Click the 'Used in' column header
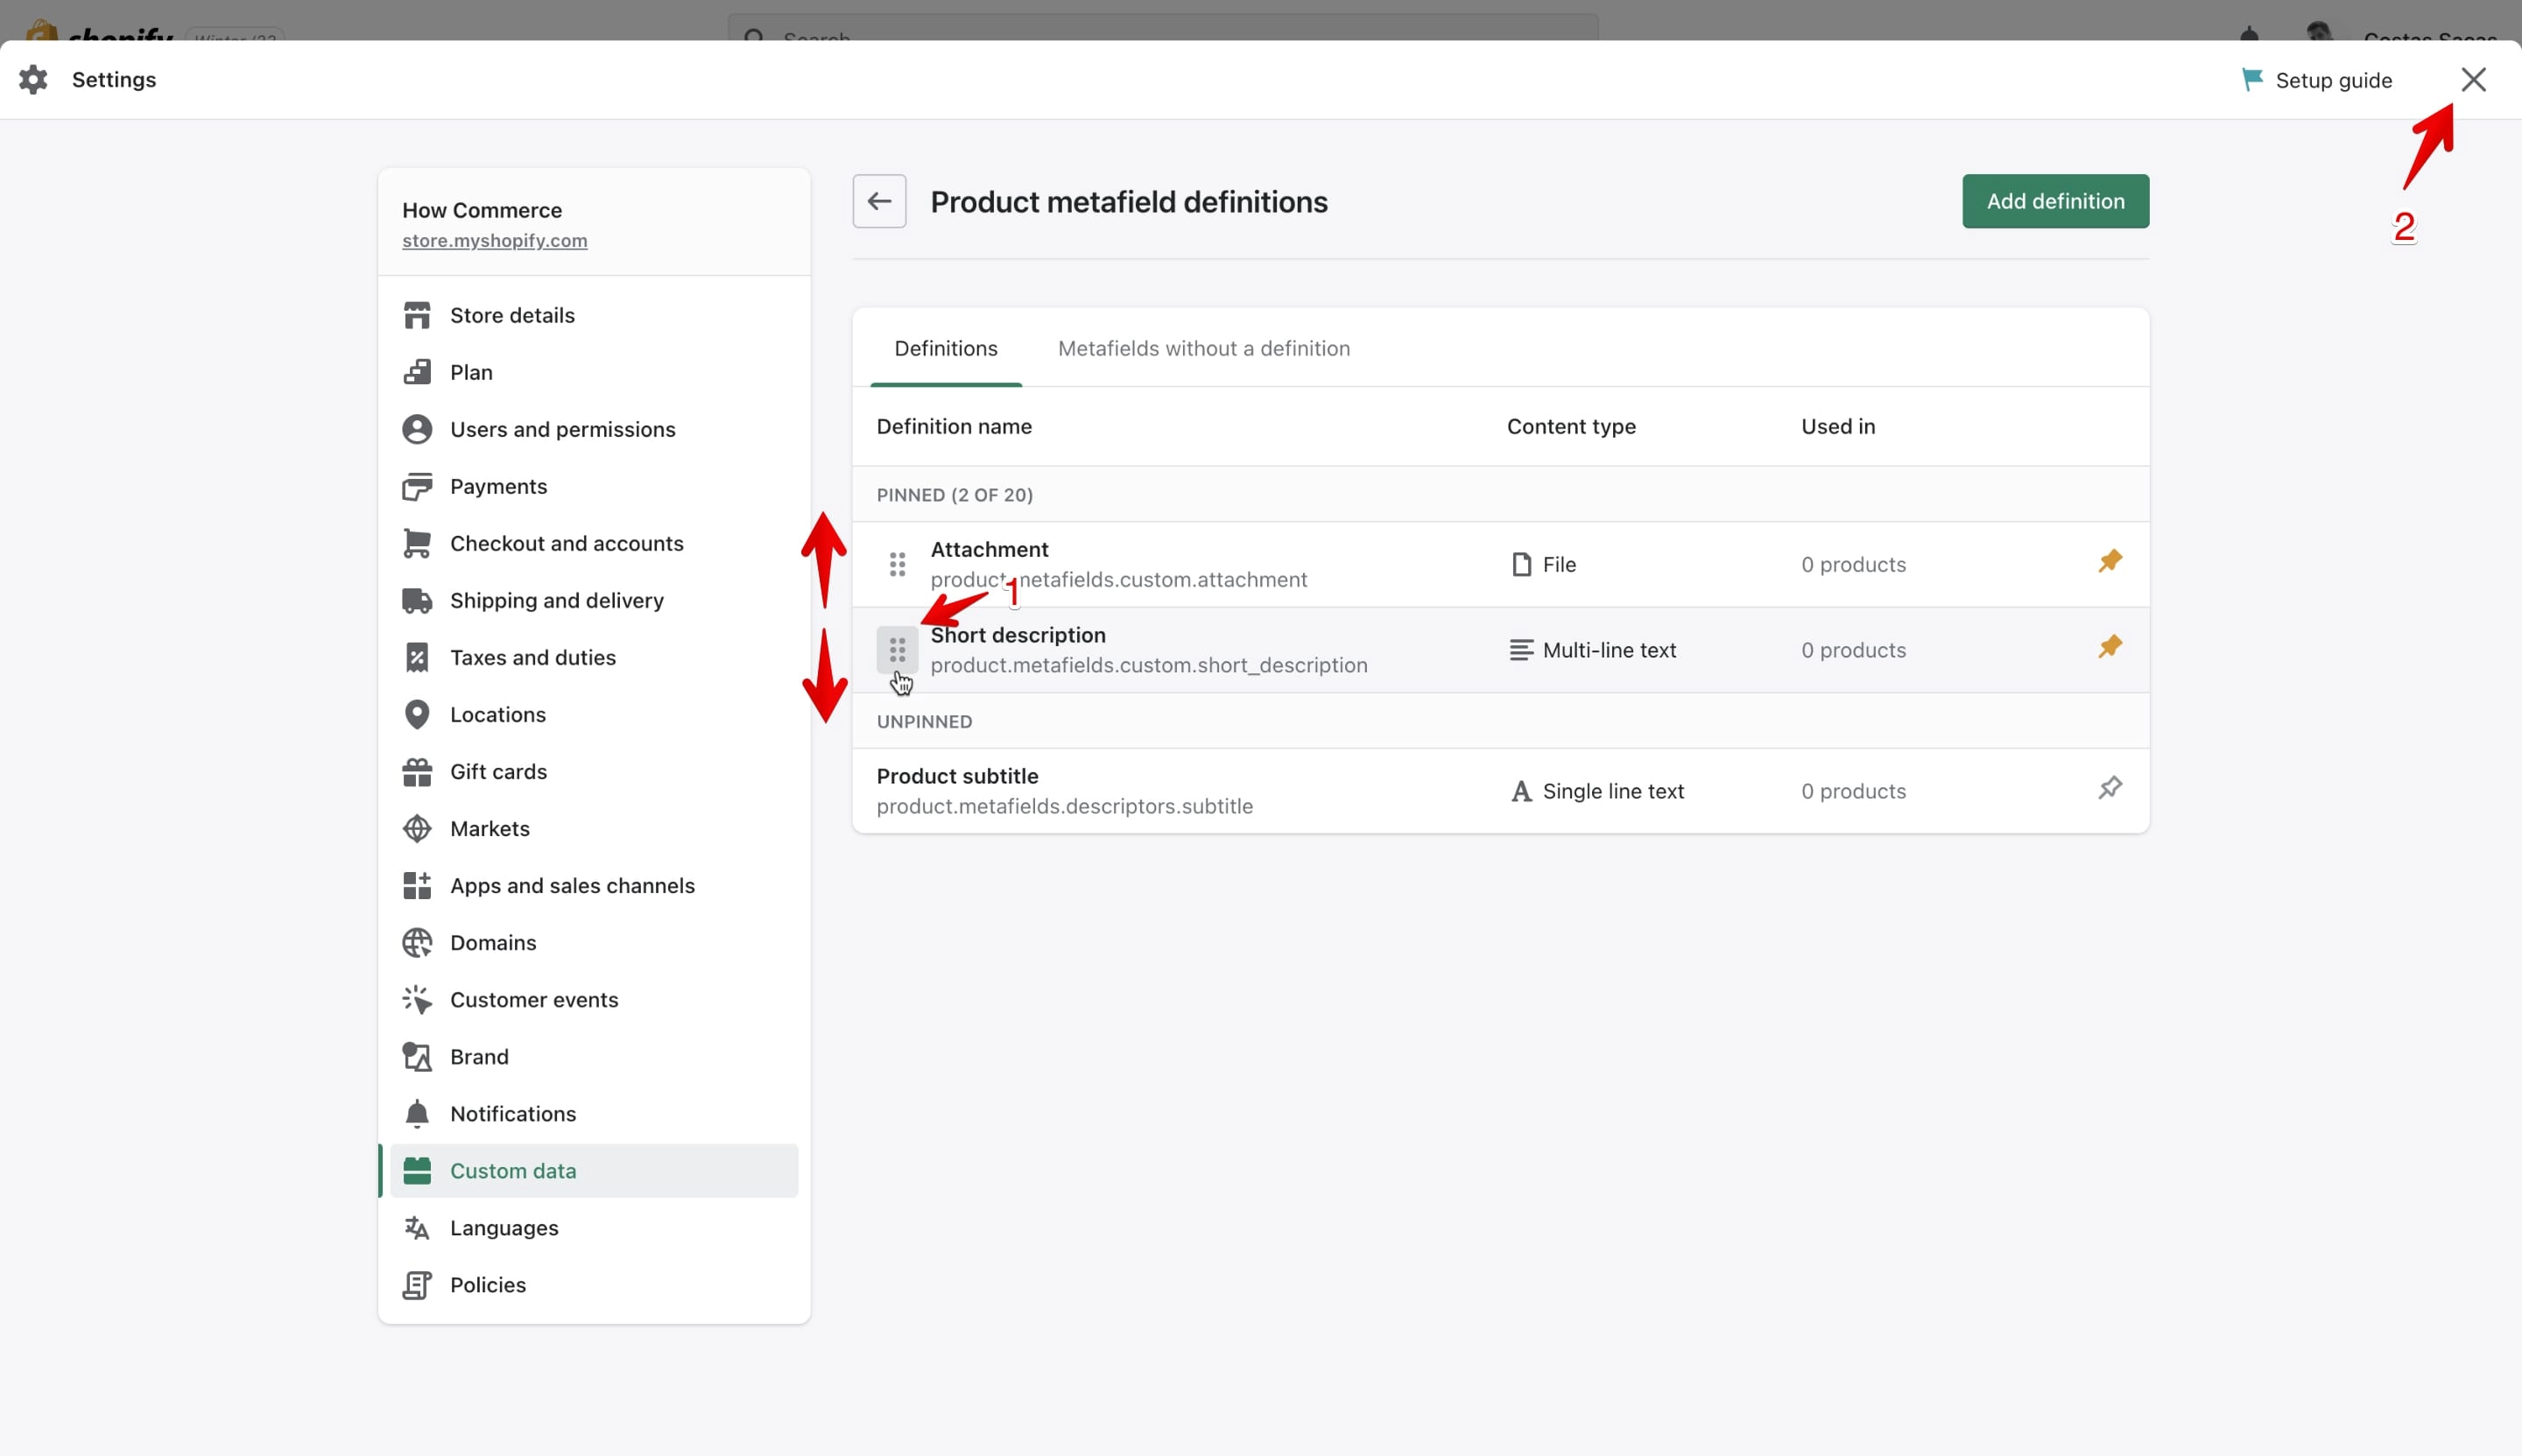Screen dimensions: 2522x1456 pos(1838,426)
